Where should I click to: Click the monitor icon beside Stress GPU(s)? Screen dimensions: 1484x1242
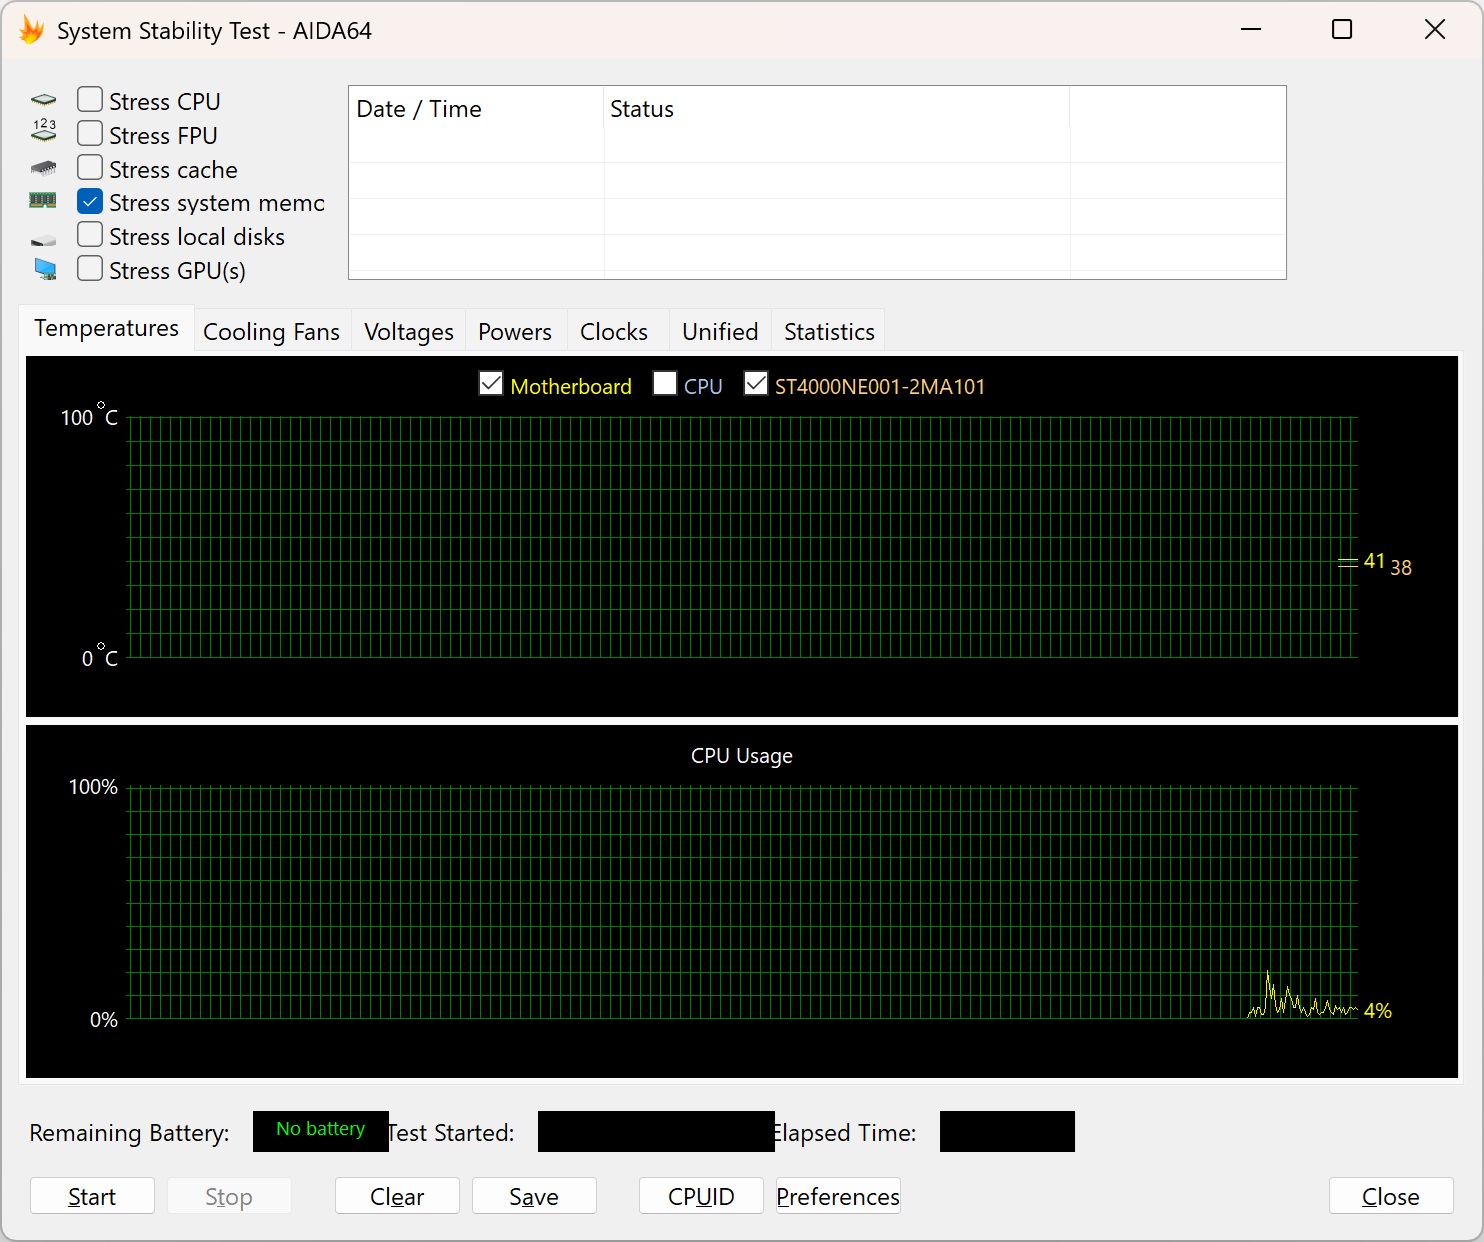tap(45, 269)
